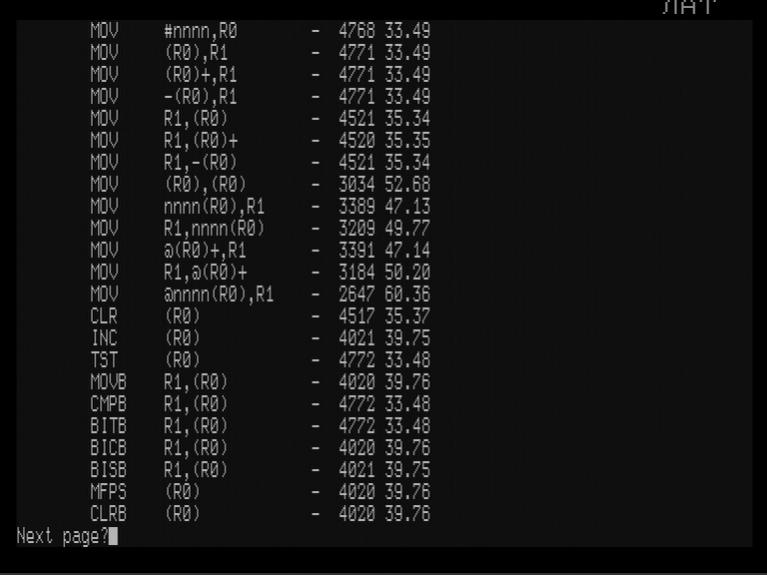Click the BICB mnemonic
The height and width of the screenshot is (575, 767).
[109, 448]
